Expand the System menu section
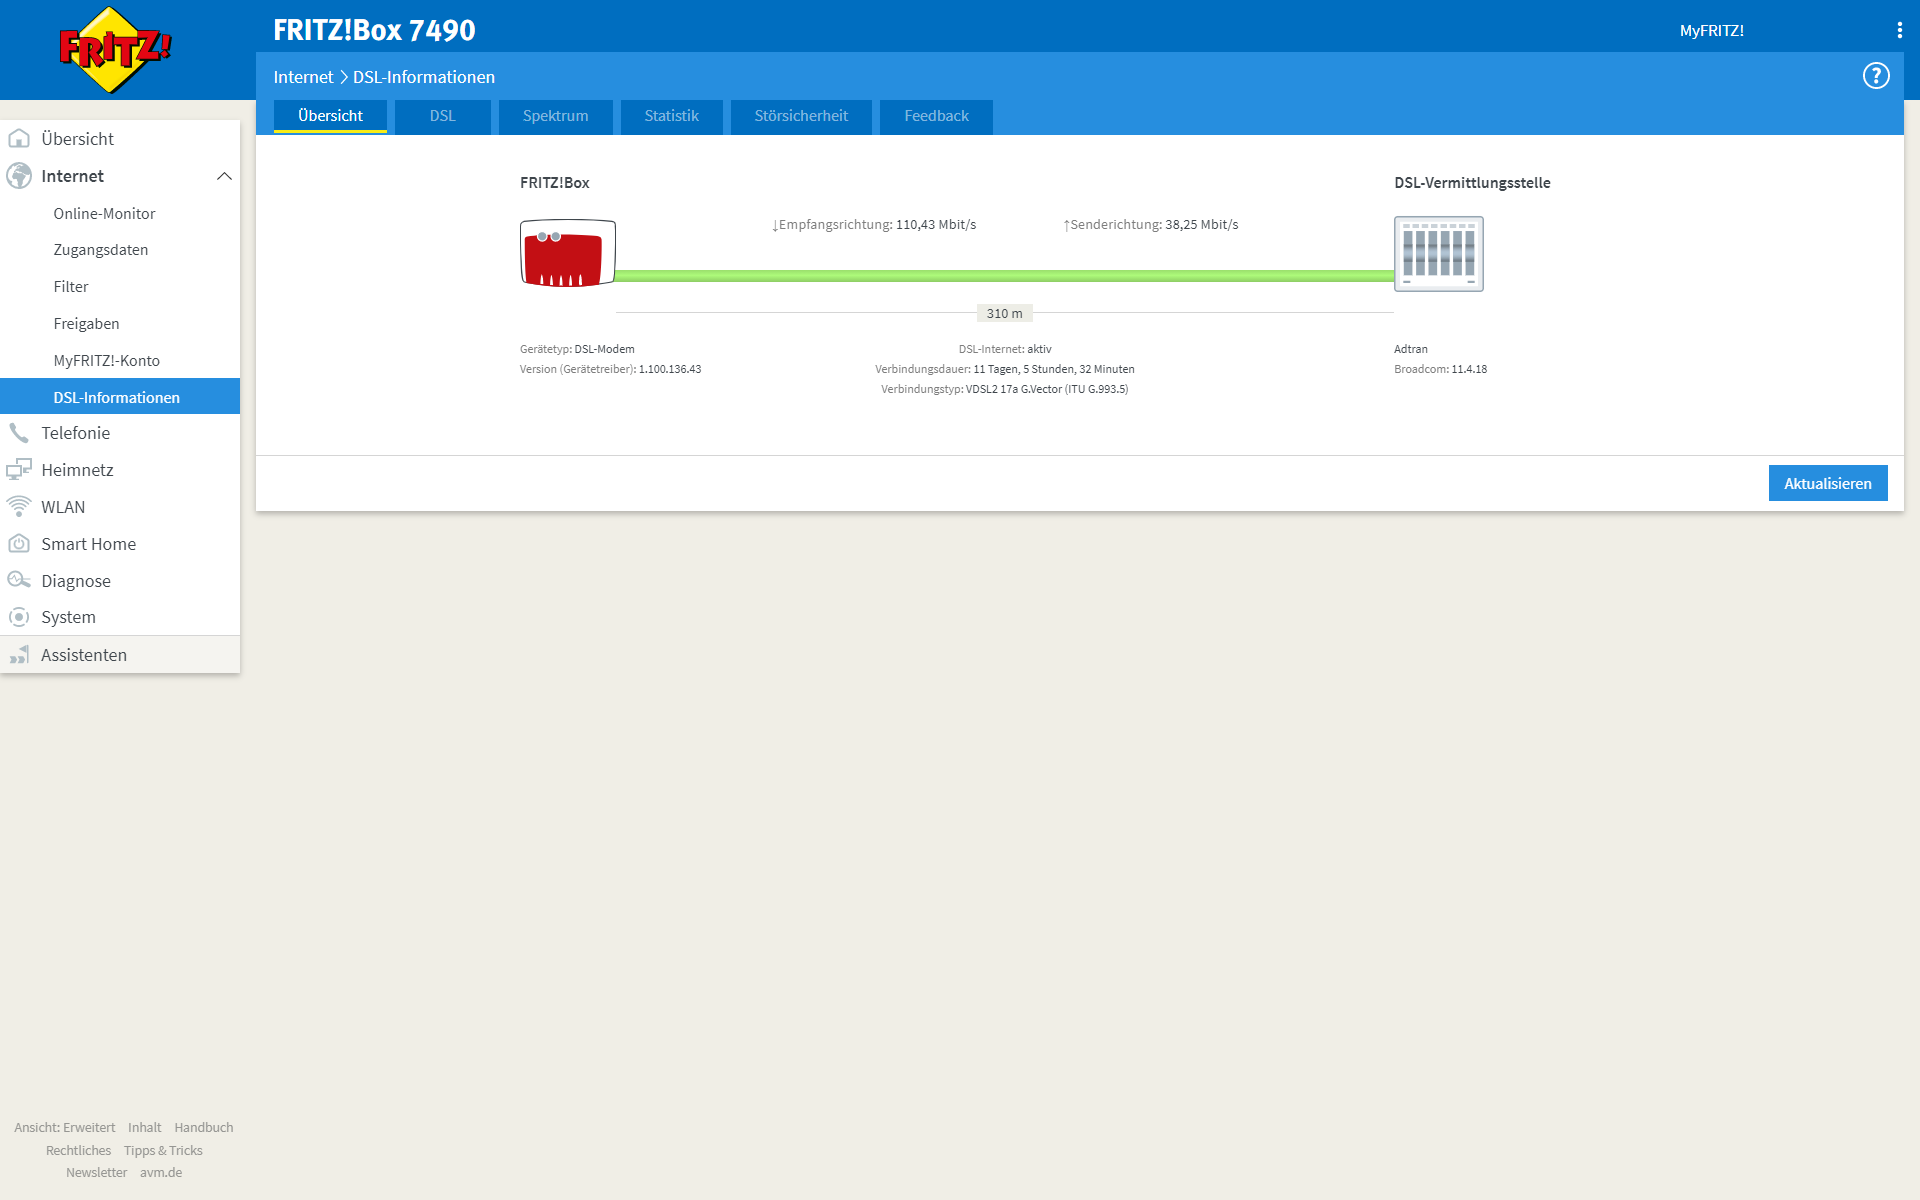The height and width of the screenshot is (1200, 1920). pyautogui.click(x=68, y=617)
